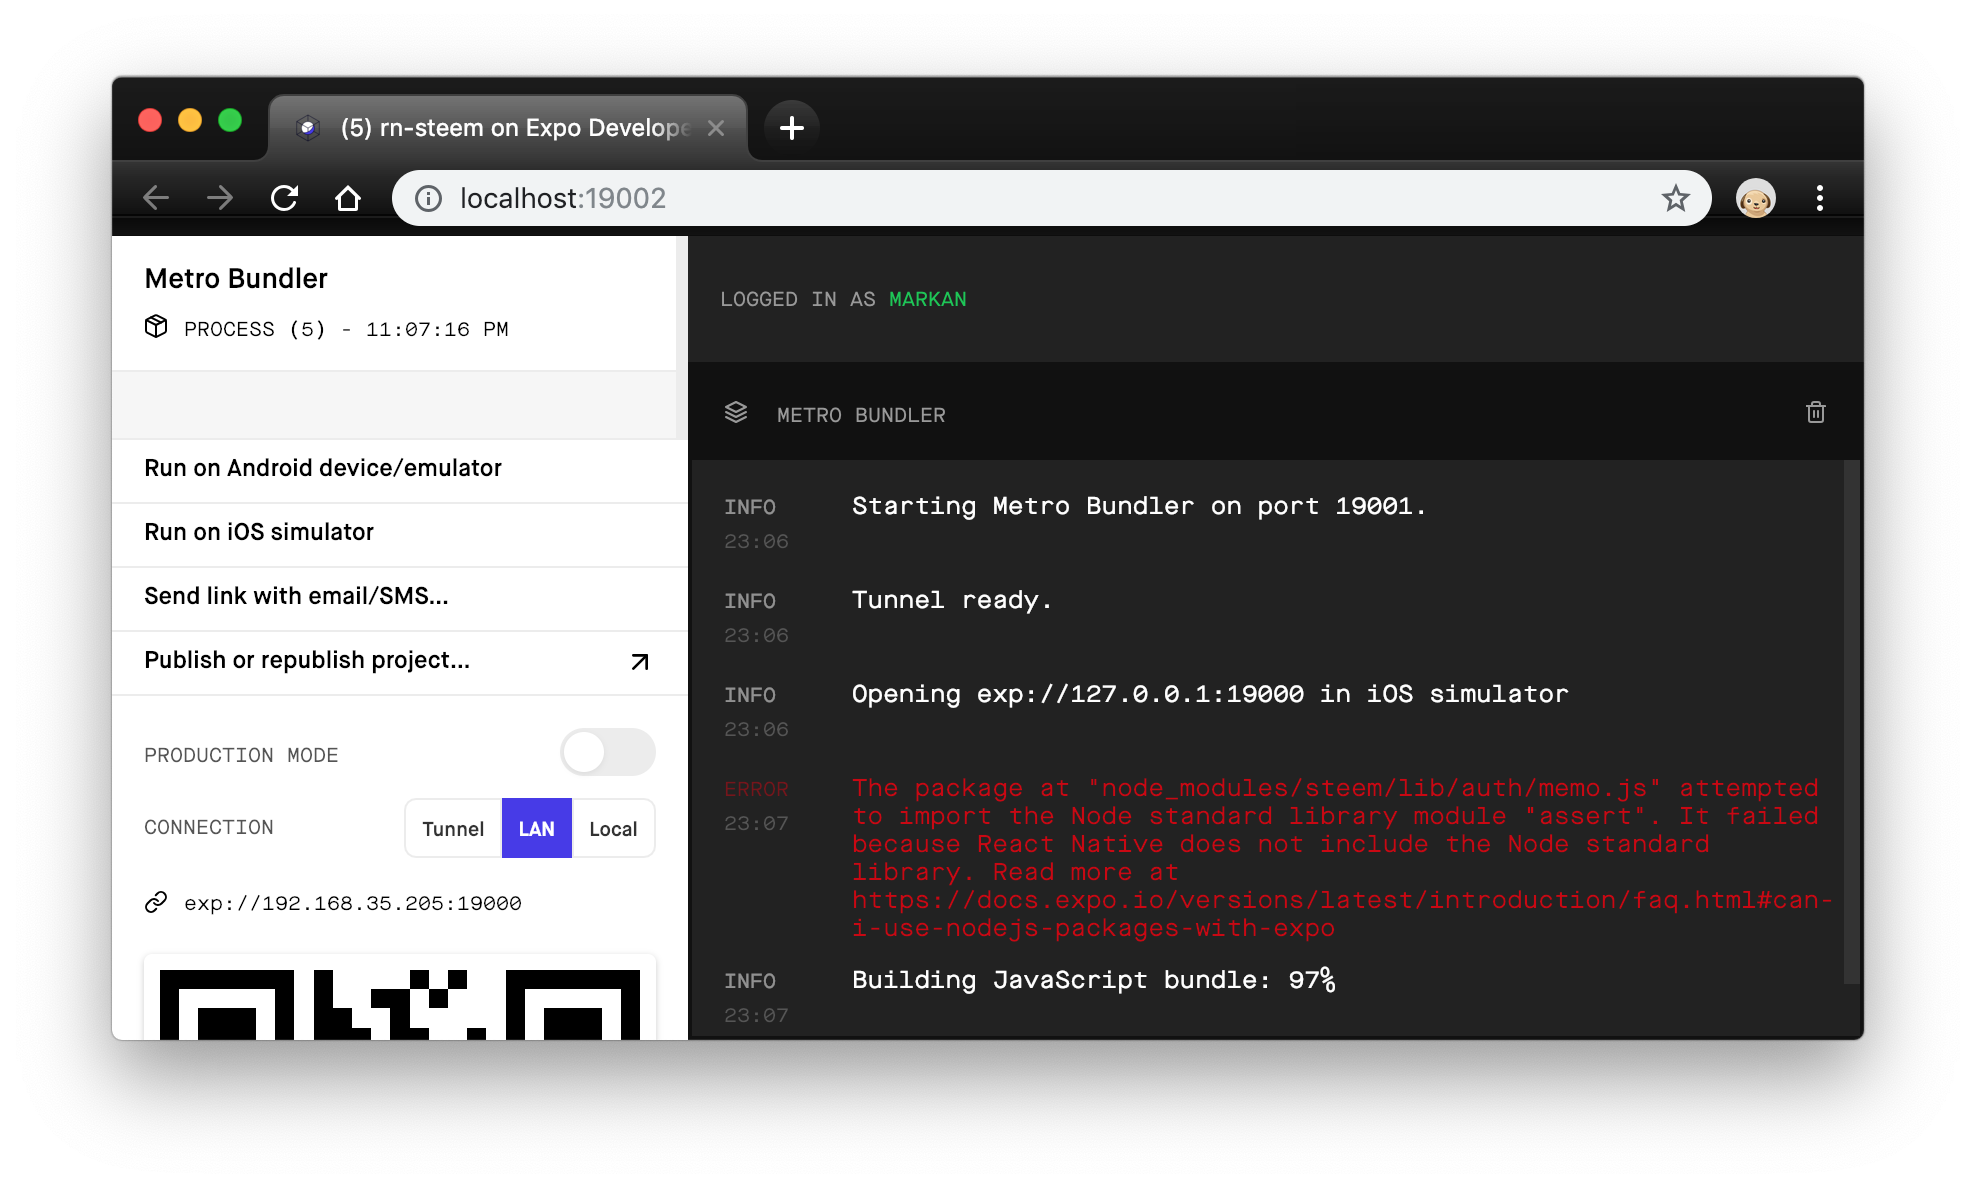The width and height of the screenshot is (1976, 1188).
Task: Reload the page with the refresh icon
Action: [x=285, y=198]
